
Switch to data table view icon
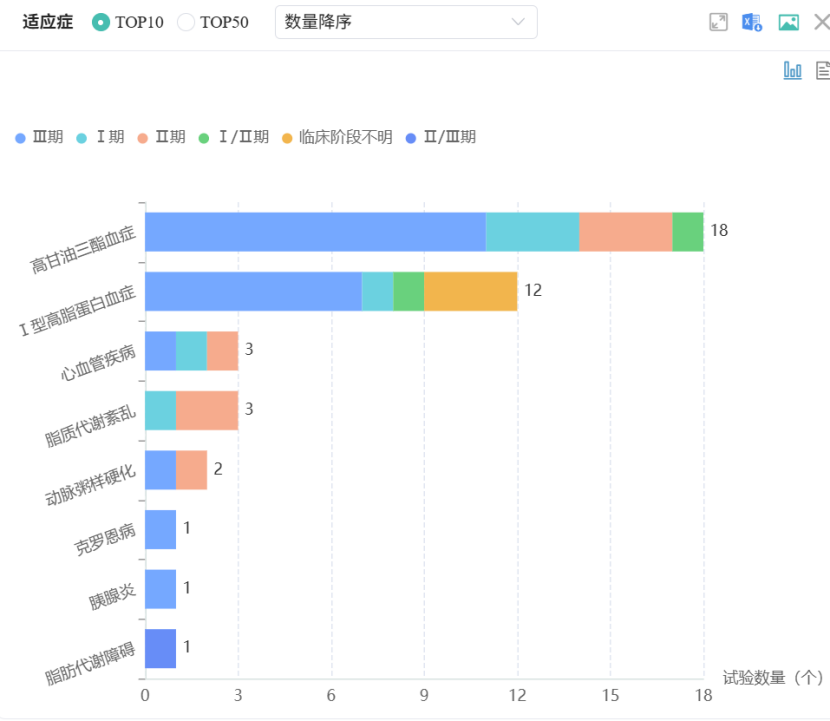tap(823, 70)
